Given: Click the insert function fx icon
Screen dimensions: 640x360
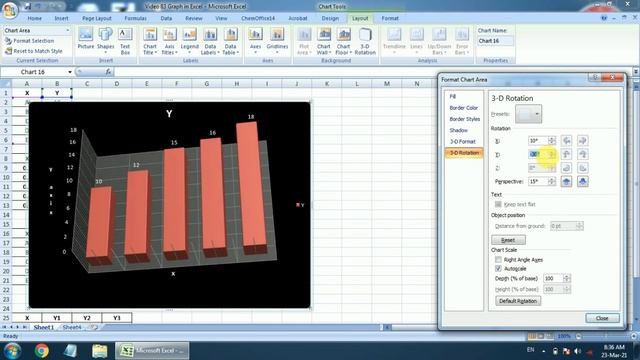Looking at the screenshot, I should click(x=108, y=72).
